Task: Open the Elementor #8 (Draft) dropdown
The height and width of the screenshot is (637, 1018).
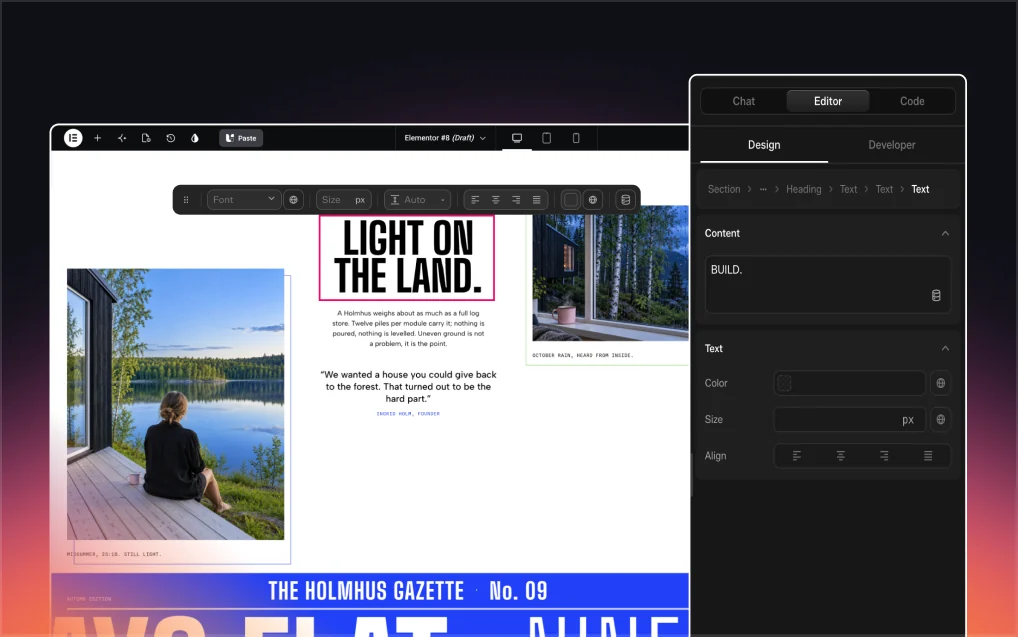Action: coord(445,138)
